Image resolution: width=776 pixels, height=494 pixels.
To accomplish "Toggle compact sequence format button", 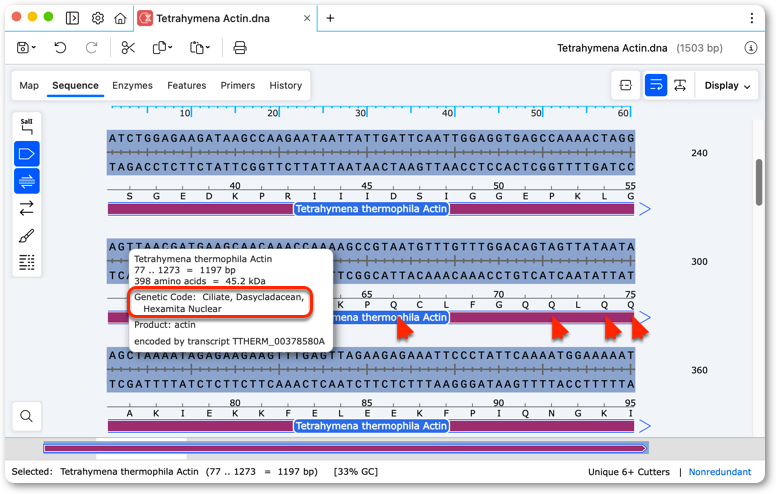I will [626, 85].
